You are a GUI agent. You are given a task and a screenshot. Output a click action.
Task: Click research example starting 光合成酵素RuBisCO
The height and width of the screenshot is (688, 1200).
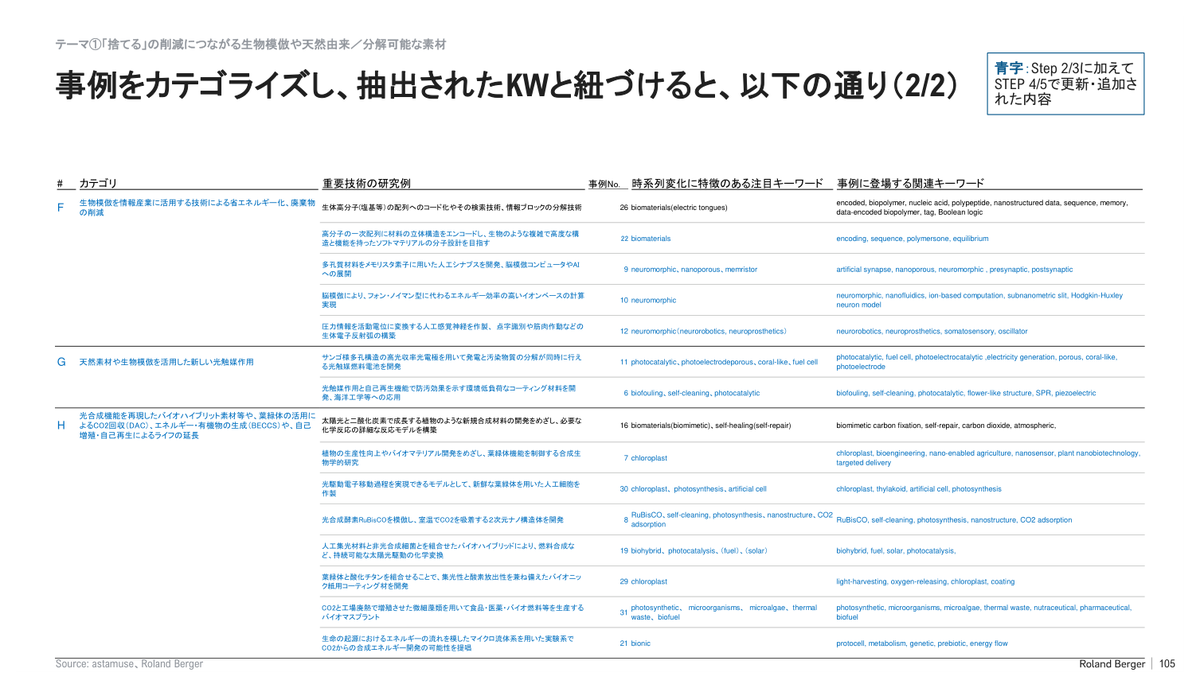coord(442,519)
